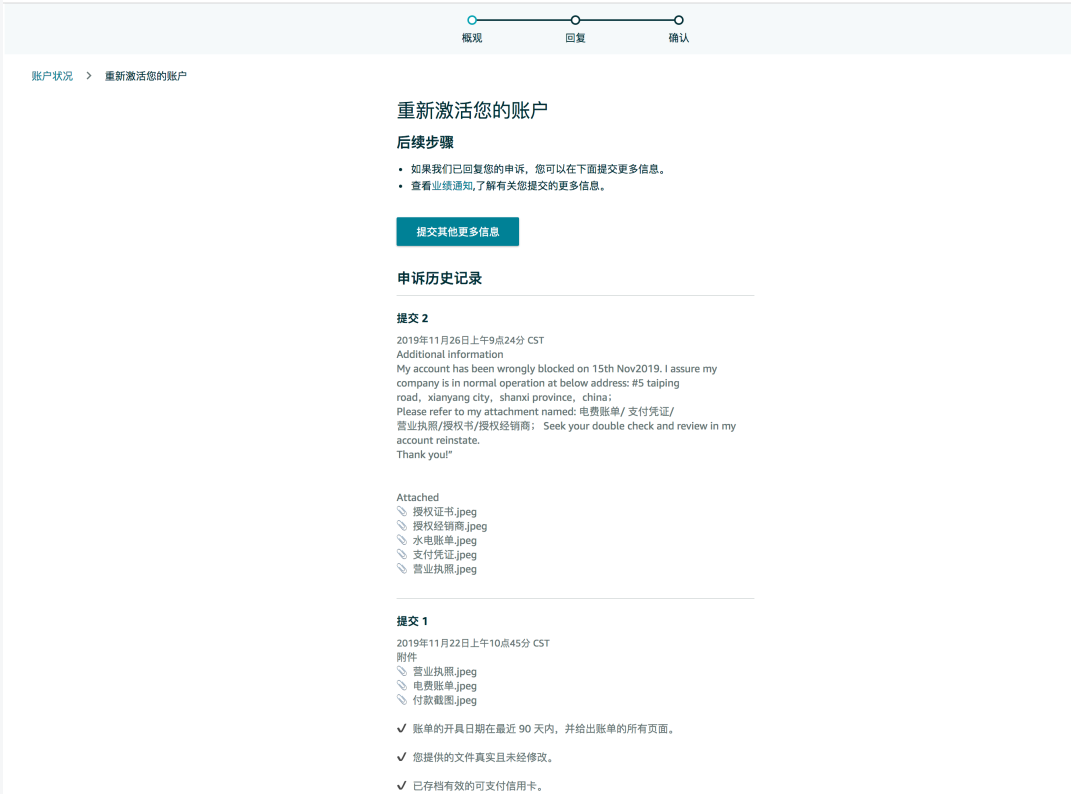Click the 提交其他更多信息 button

click(x=458, y=232)
